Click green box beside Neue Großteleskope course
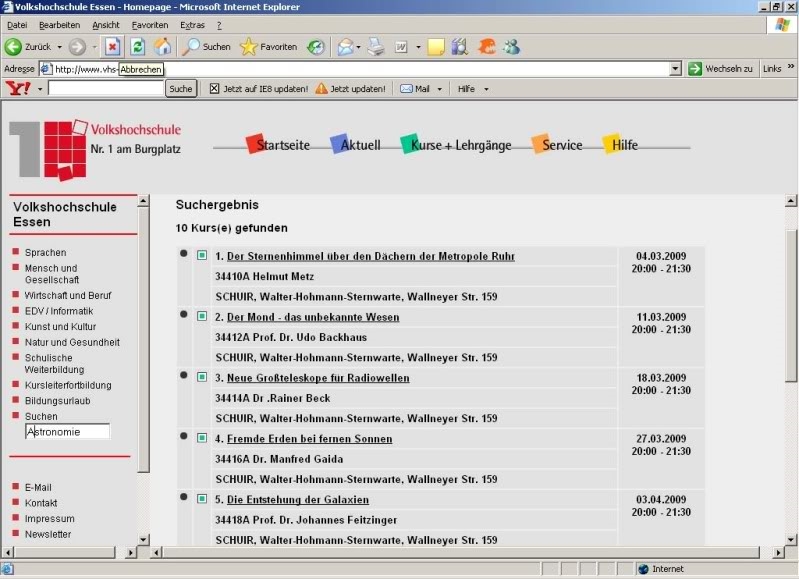The height and width of the screenshot is (579, 799). 202,378
